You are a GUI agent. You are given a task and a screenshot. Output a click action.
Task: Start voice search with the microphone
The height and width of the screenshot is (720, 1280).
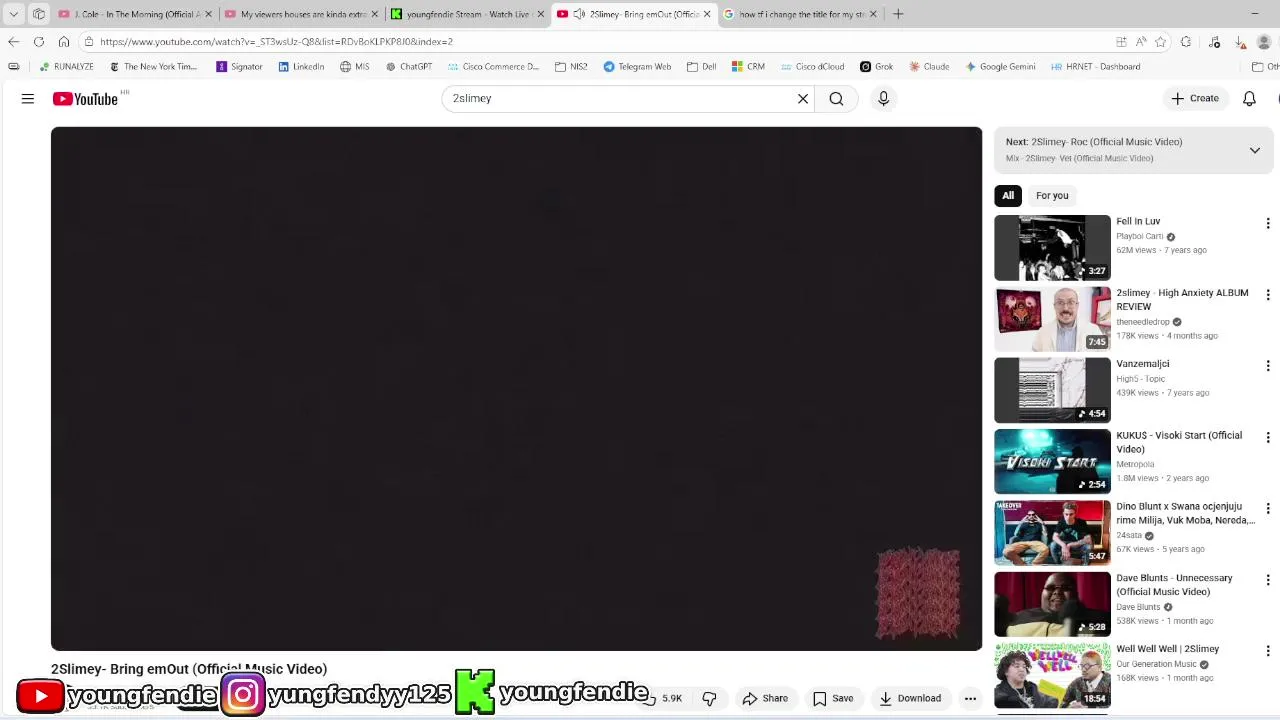[883, 98]
